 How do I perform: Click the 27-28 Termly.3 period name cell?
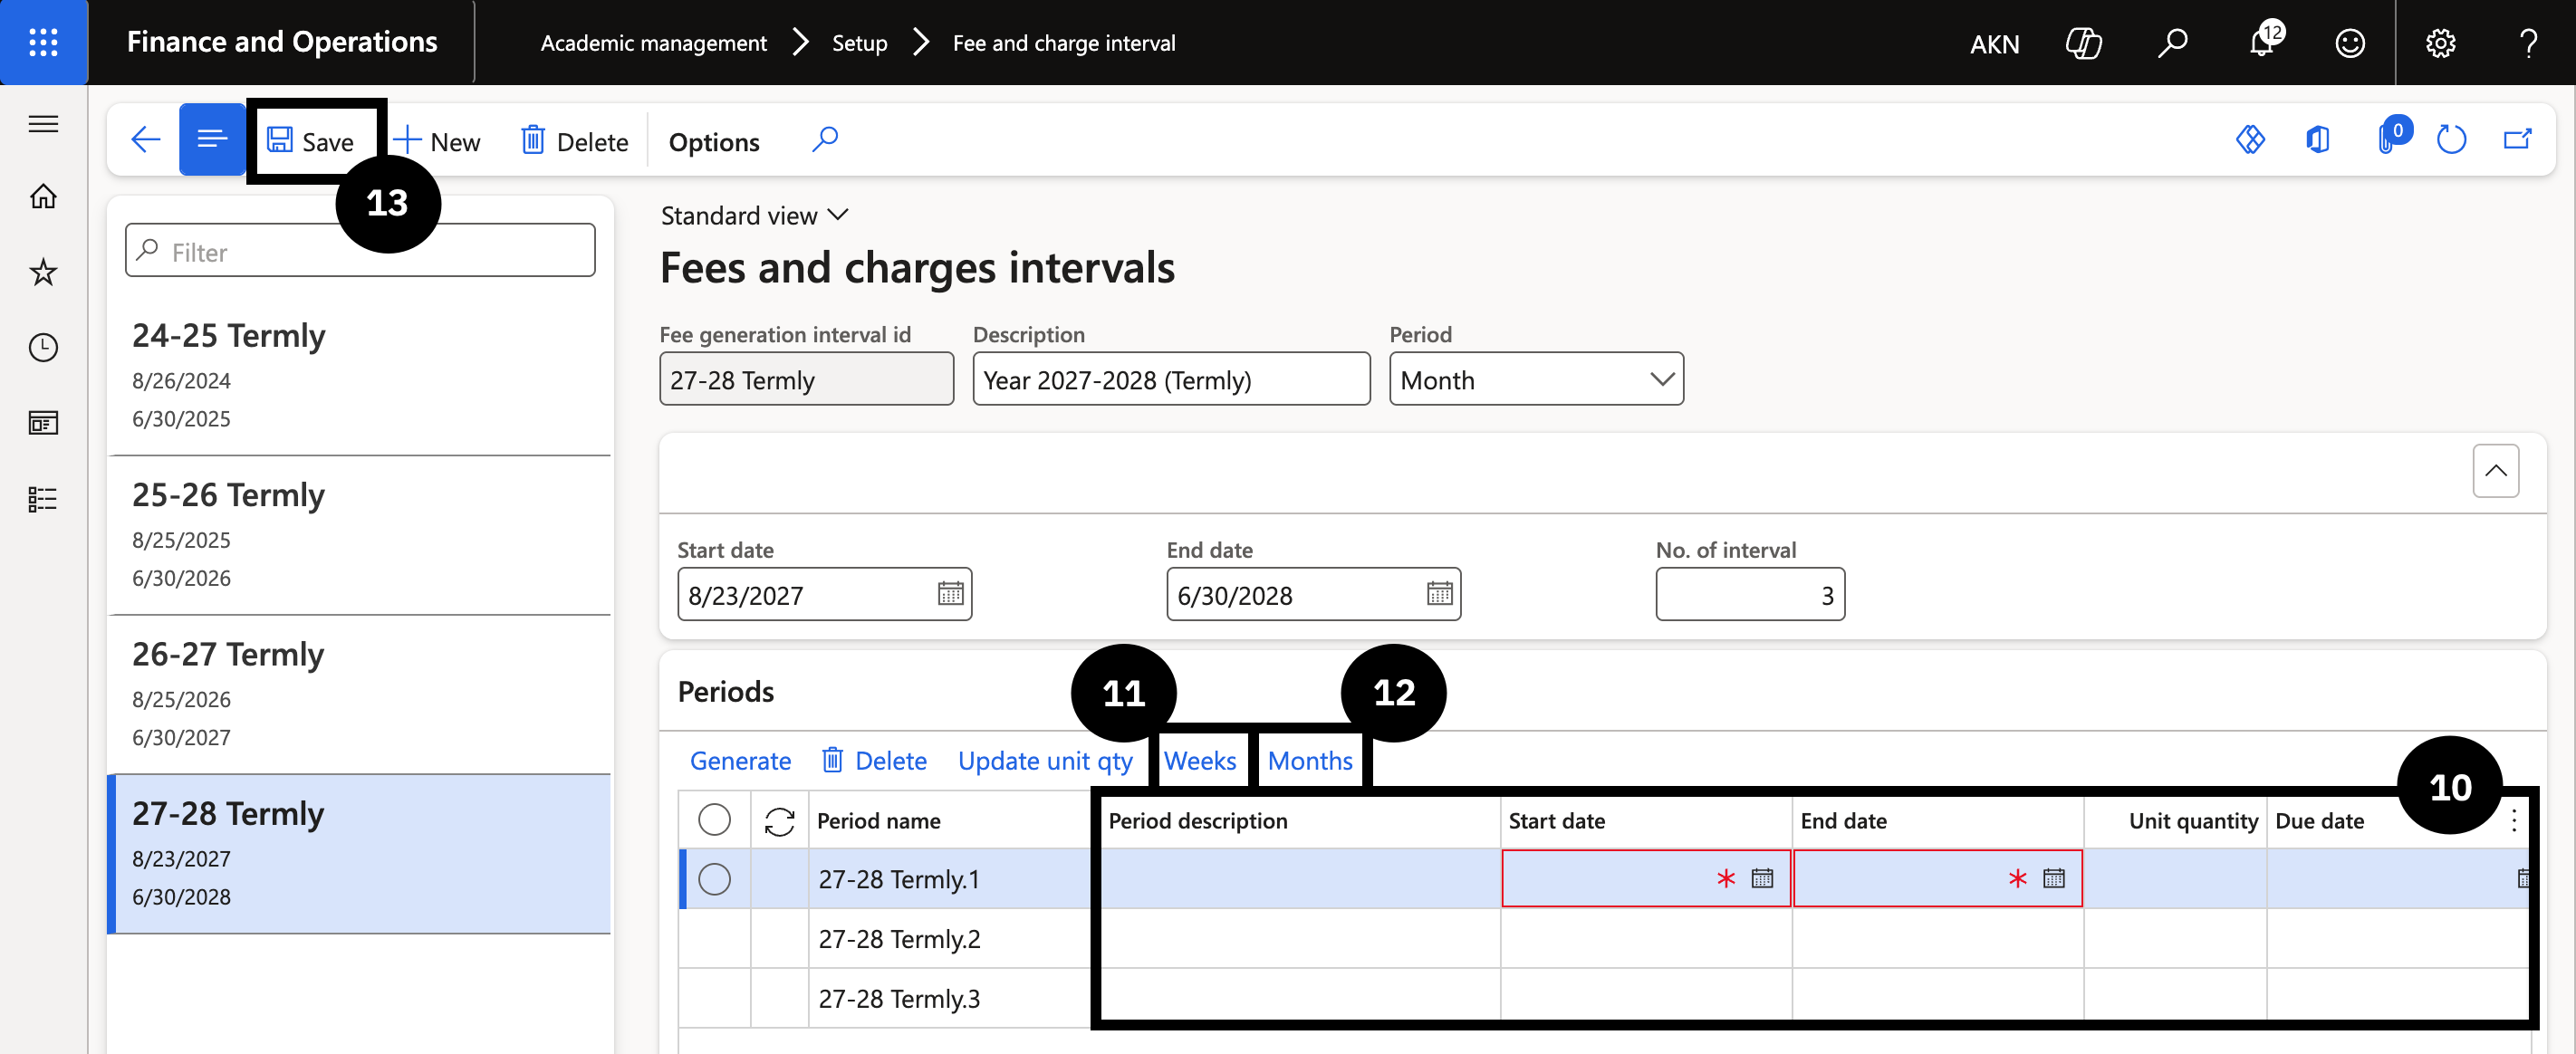[x=950, y=999]
